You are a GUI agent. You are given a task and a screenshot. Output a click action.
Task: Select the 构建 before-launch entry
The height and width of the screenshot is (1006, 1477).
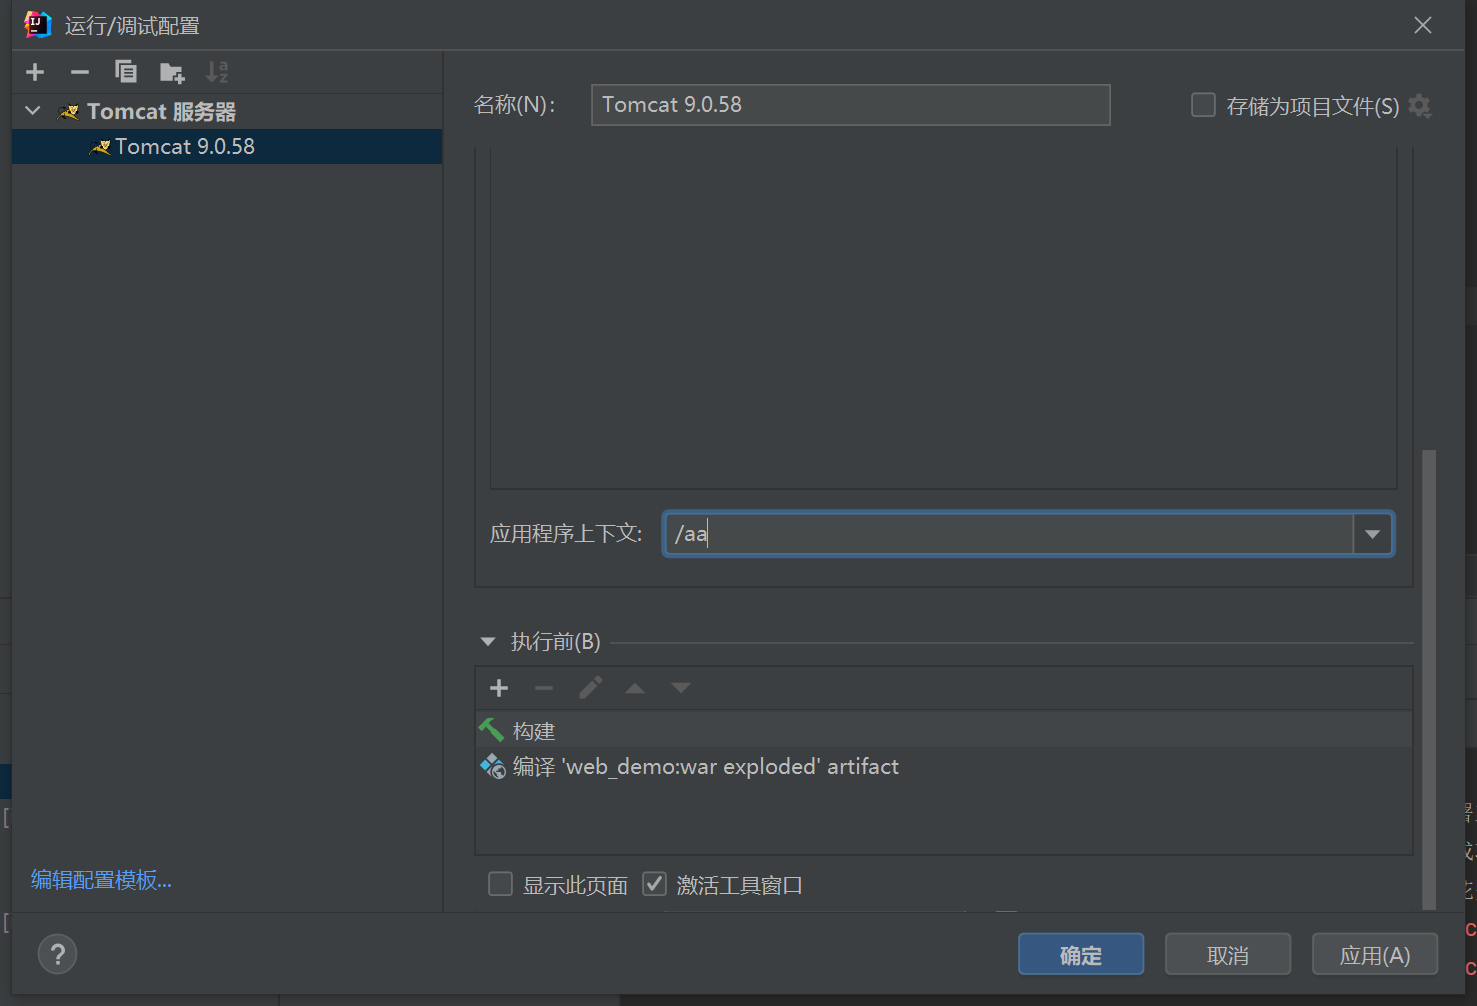(x=944, y=731)
